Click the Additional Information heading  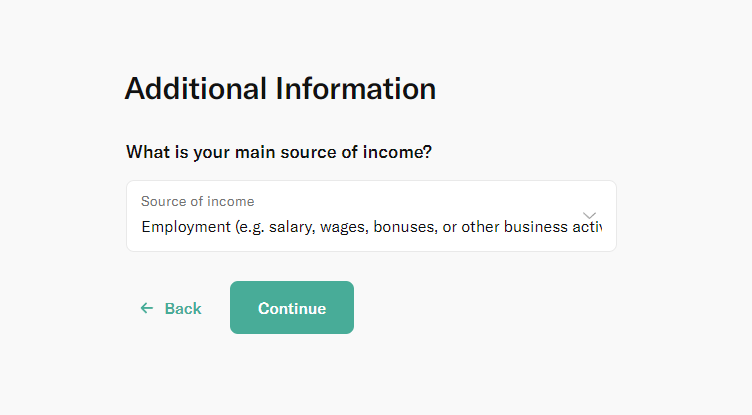[x=280, y=88]
